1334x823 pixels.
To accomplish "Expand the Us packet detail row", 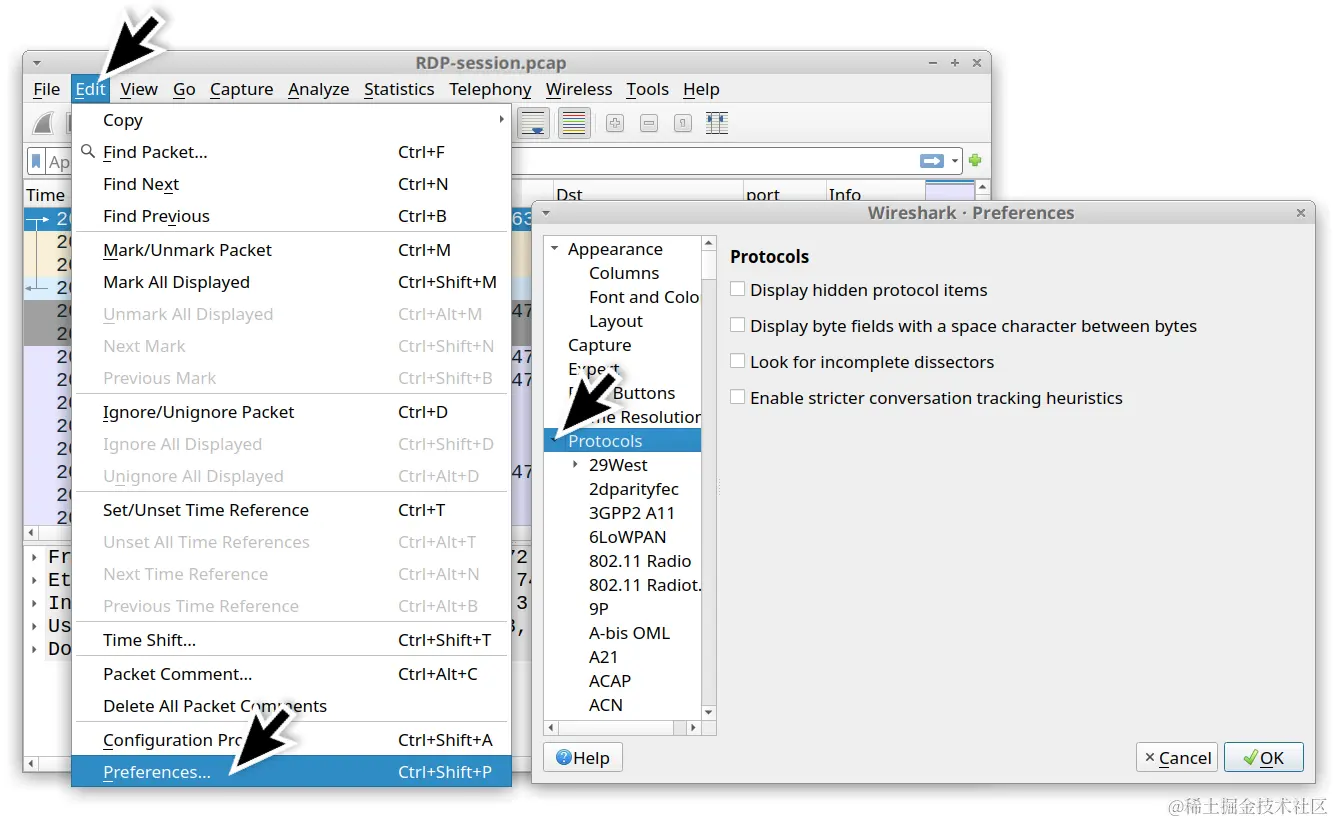I will click(x=35, y=626).
